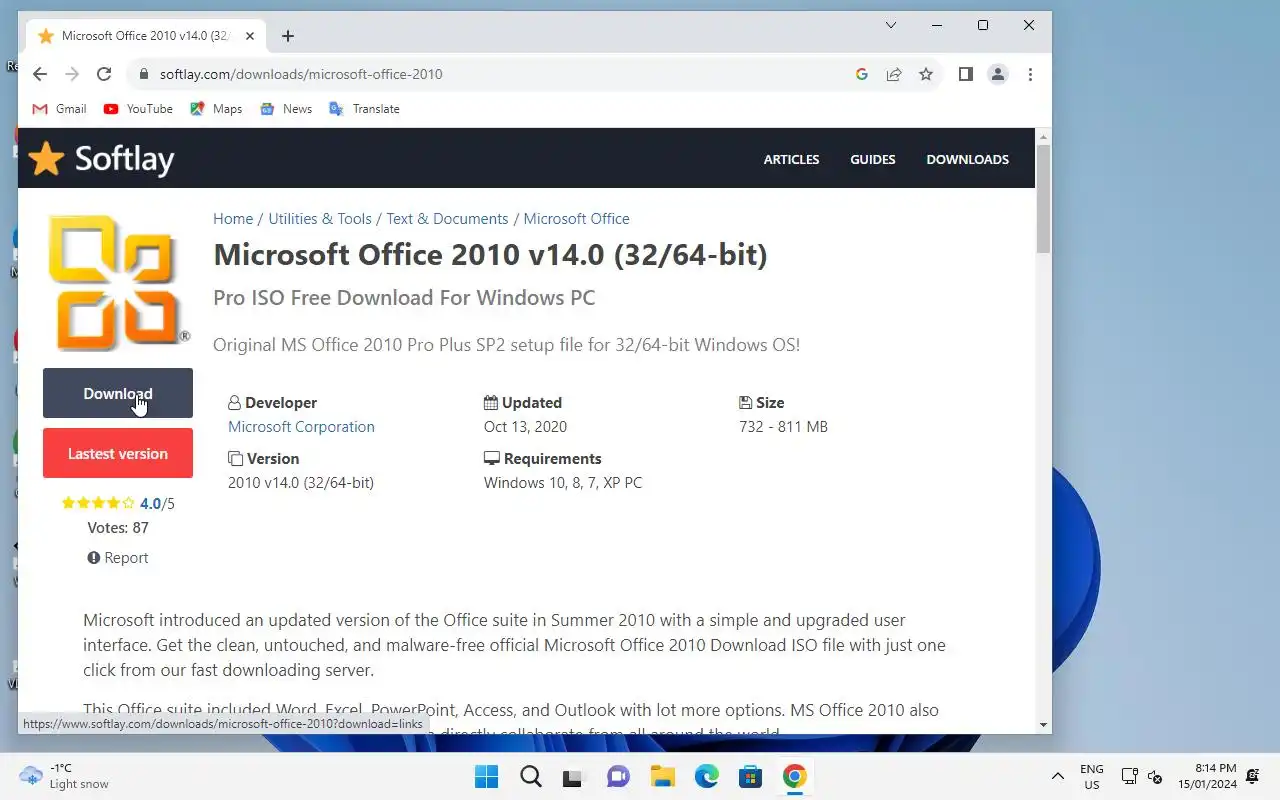The image size is (1280, 800).
Task: Open the Maps bookmark
Action: point(216,109)
